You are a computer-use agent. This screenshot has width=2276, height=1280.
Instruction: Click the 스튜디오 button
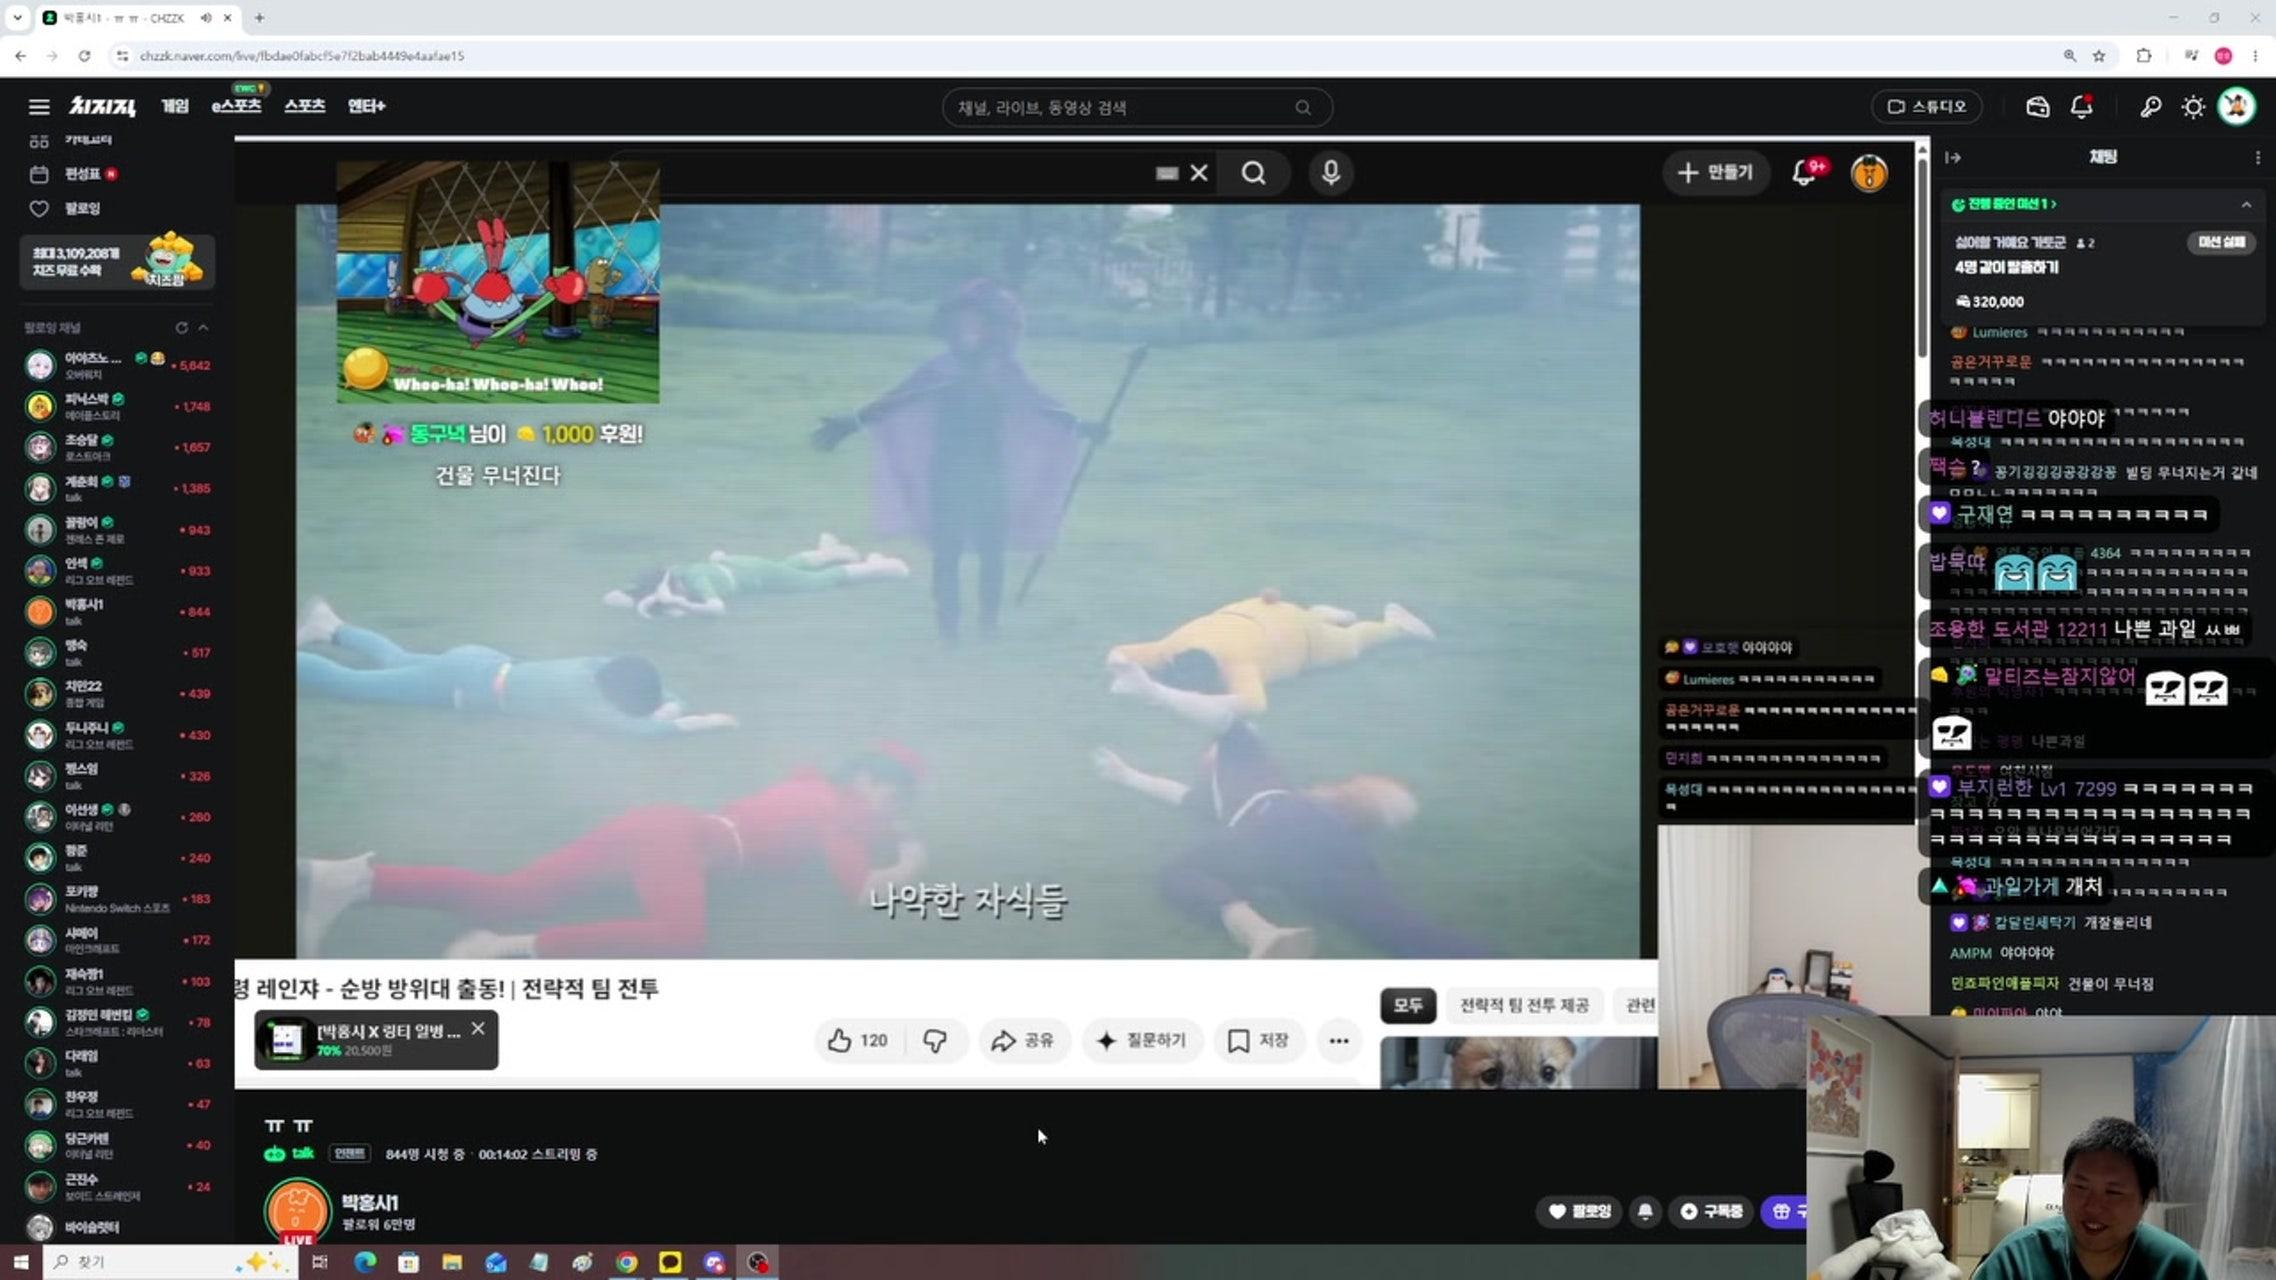click(1927, 107)
